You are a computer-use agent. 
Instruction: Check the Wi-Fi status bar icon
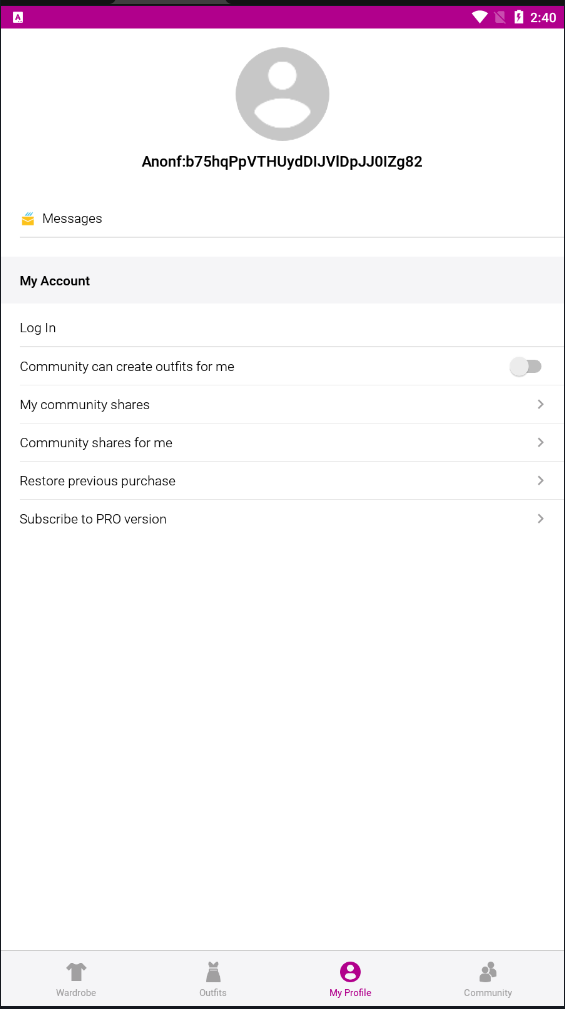479,17
